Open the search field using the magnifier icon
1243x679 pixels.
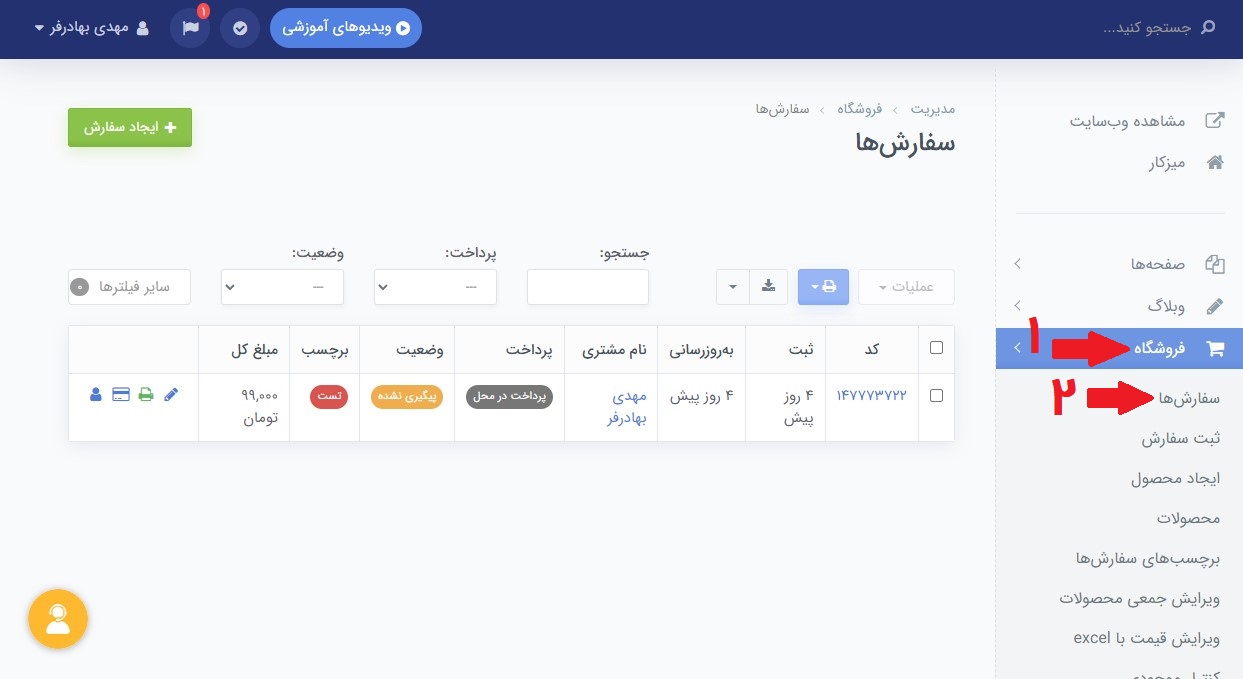pyautogui.click(x=1206, y=29)
